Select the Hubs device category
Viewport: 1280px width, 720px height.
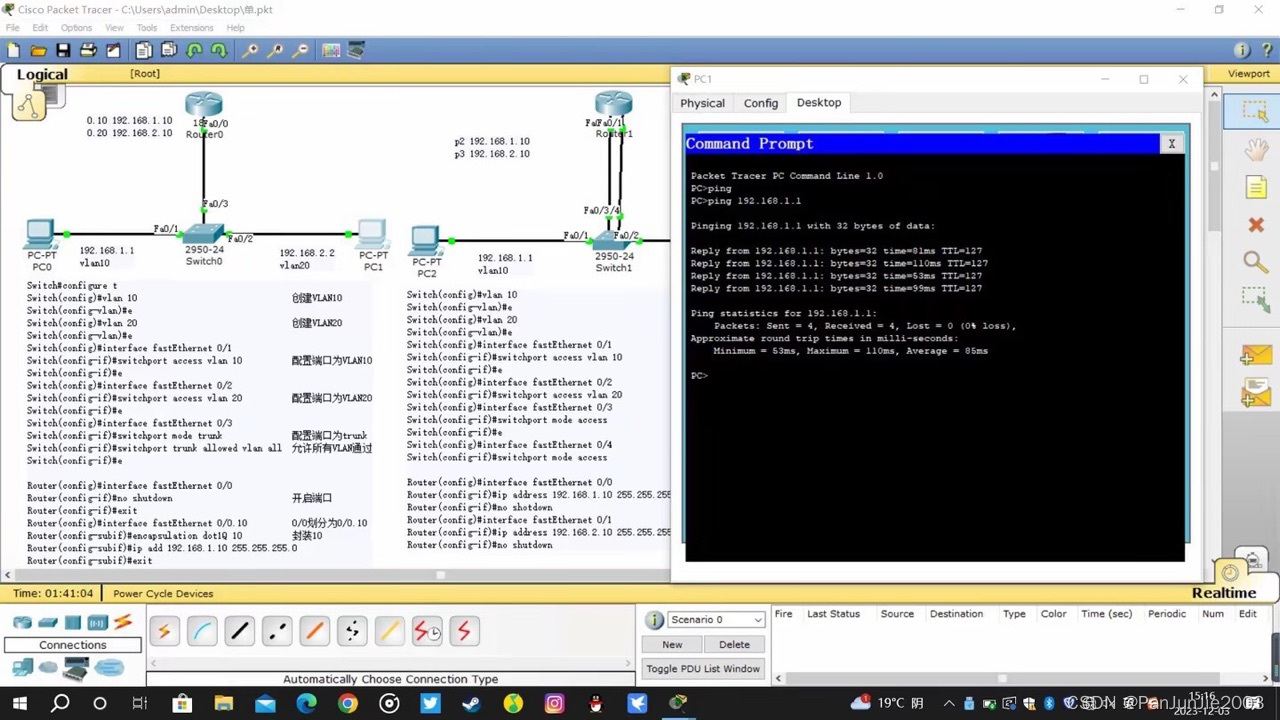(x=72, y=623)
